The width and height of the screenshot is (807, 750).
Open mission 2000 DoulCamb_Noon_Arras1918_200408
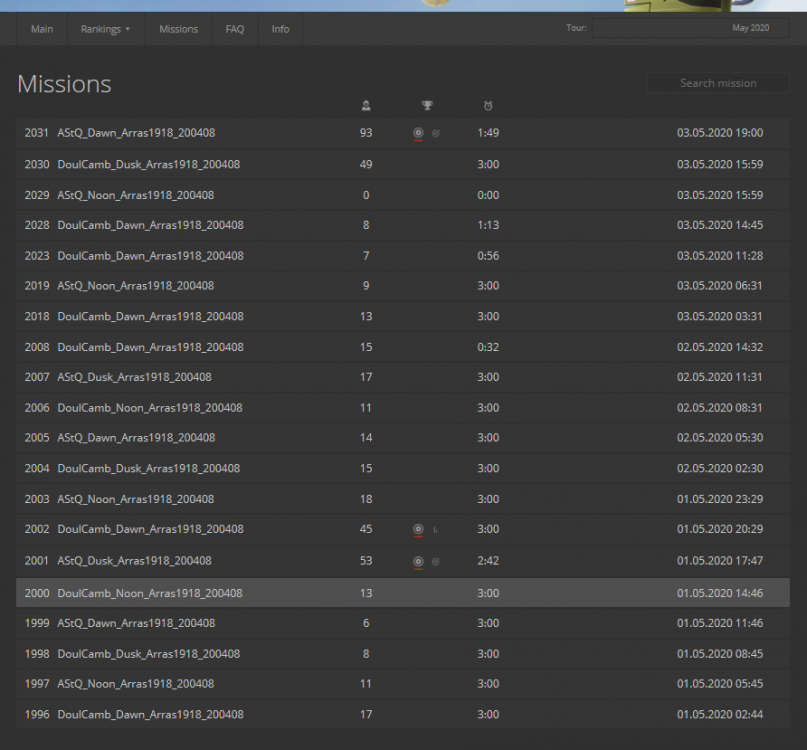pyautogui.click(x=148, y=593)
